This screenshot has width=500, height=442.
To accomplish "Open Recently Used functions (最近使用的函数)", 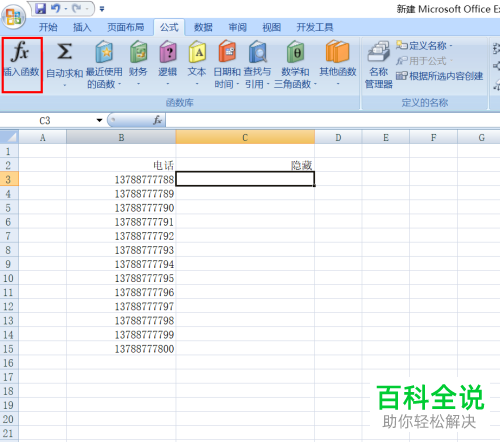I will (104, 64).
